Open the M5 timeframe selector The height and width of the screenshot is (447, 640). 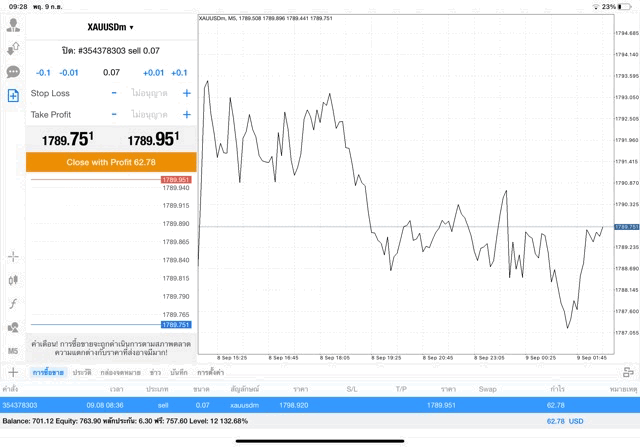pos(13,351)
